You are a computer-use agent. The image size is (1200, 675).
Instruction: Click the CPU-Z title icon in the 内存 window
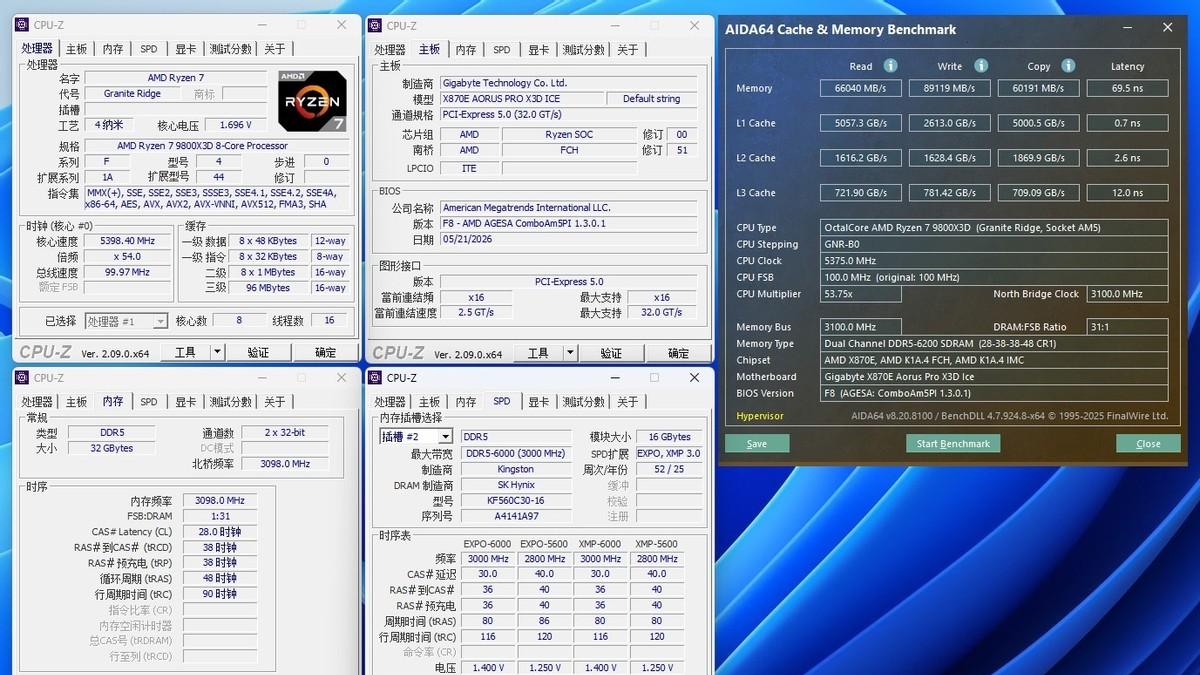coord(23,378)
